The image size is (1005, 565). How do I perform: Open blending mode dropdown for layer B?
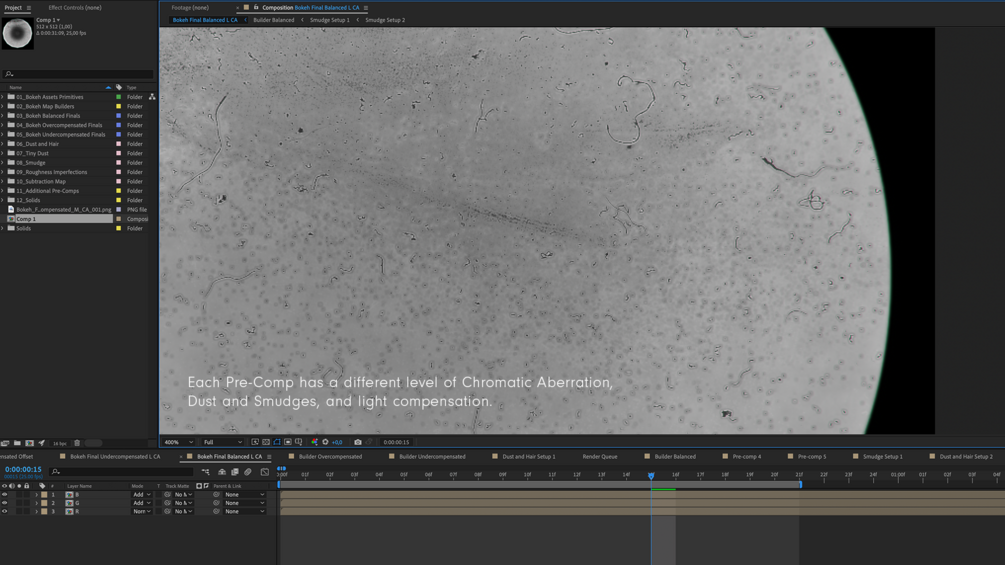pos(142,495)
